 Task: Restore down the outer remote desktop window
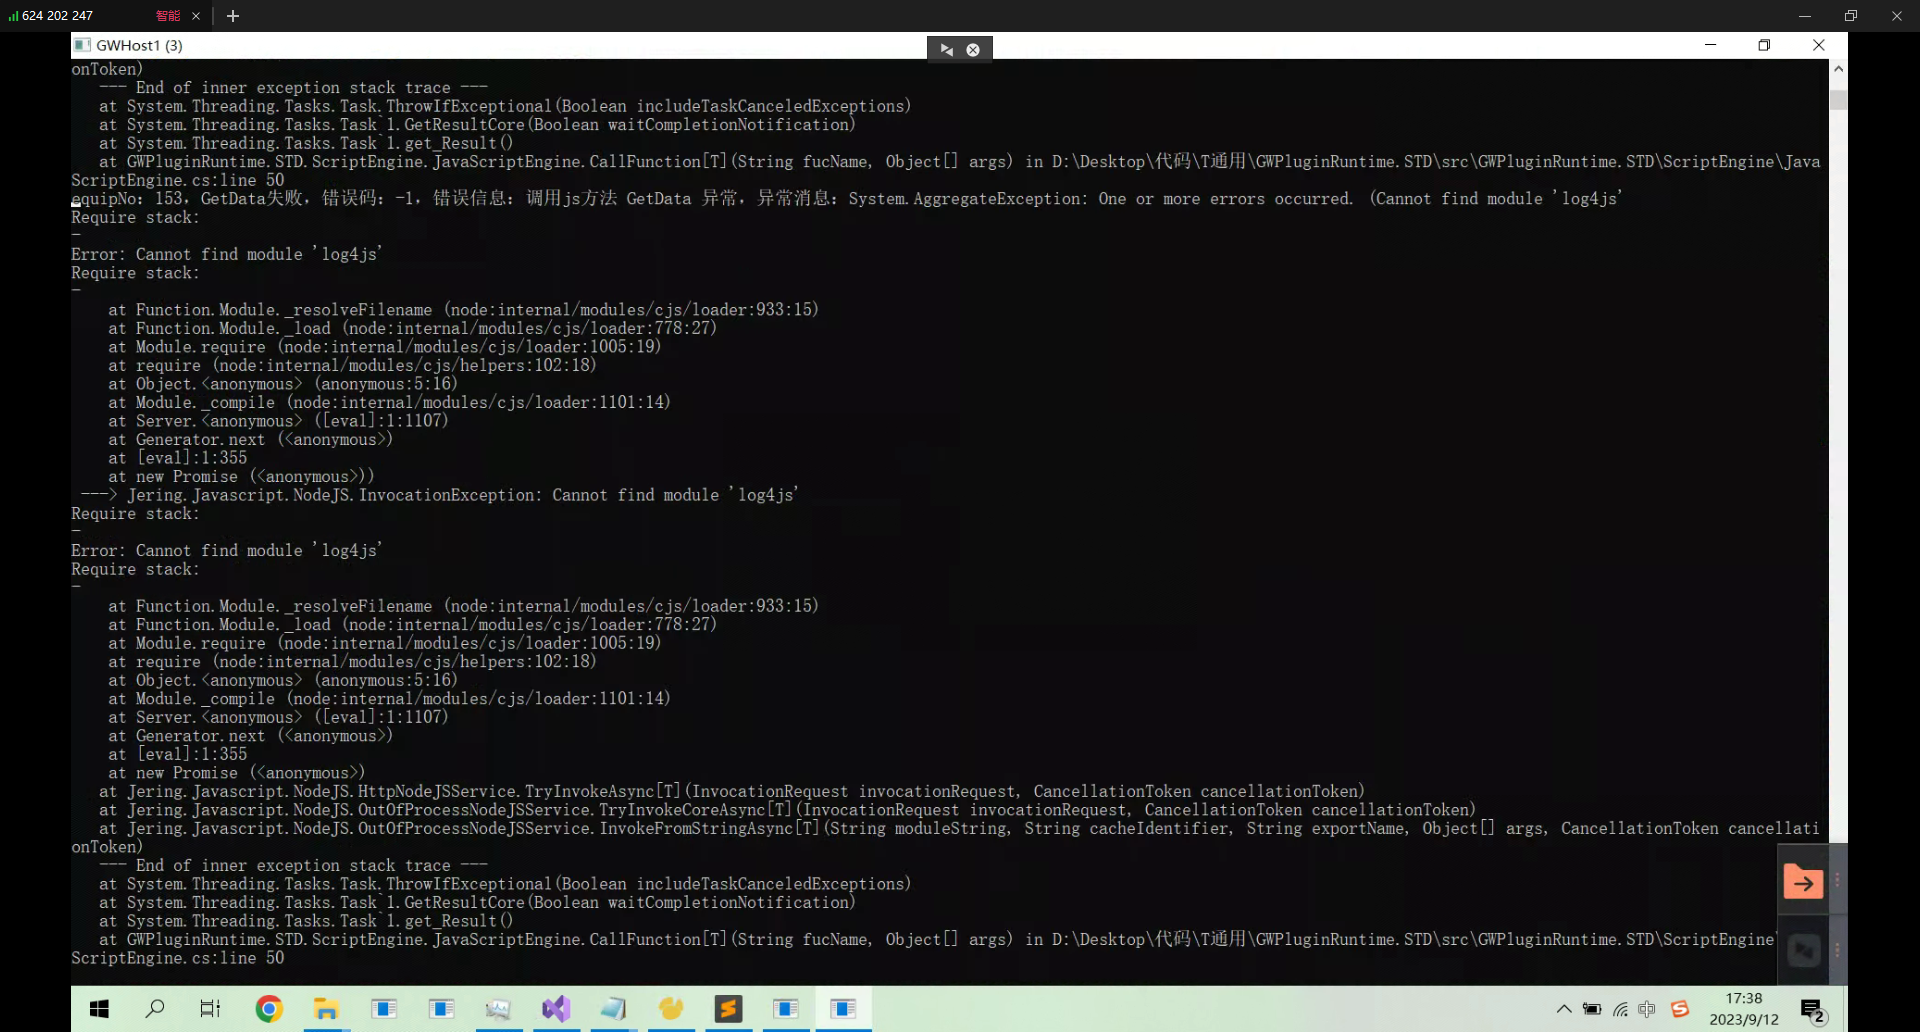click(x=1851, y=16)
